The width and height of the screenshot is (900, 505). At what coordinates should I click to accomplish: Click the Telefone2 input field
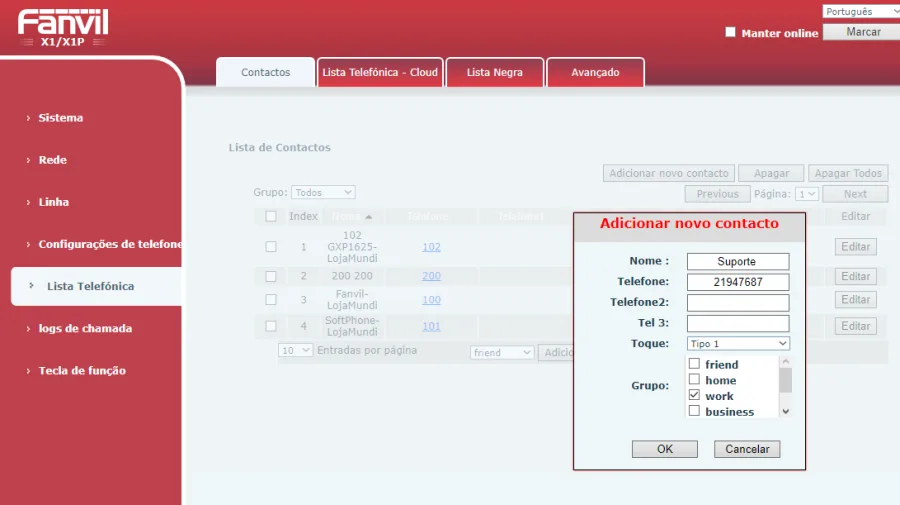click(738, 302)
